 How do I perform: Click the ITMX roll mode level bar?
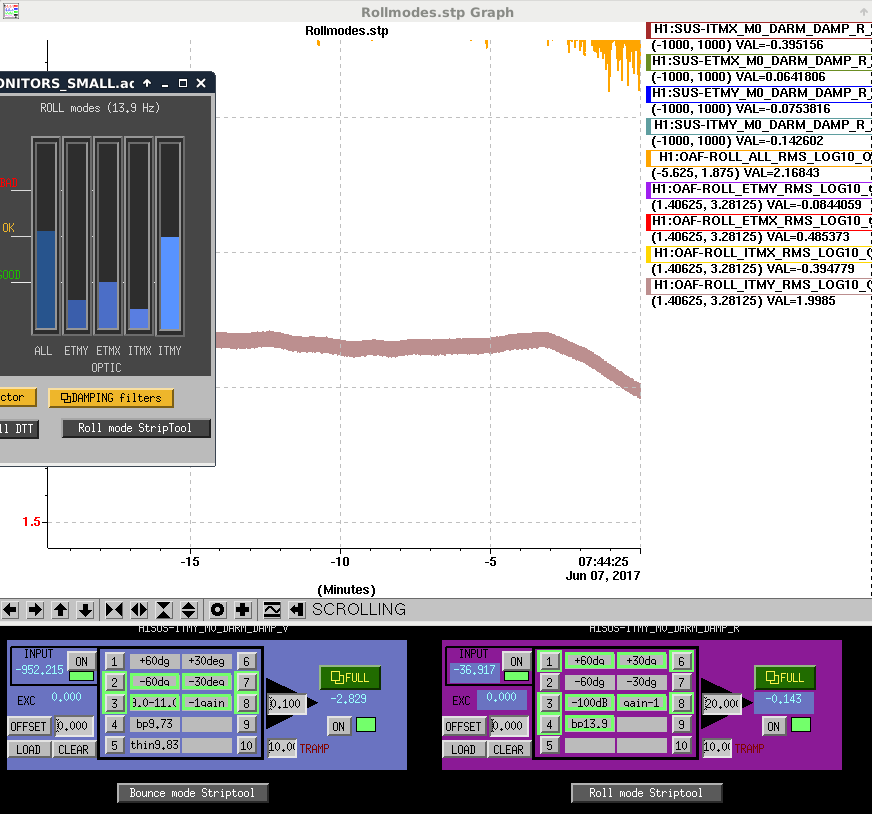click(139, 236)
